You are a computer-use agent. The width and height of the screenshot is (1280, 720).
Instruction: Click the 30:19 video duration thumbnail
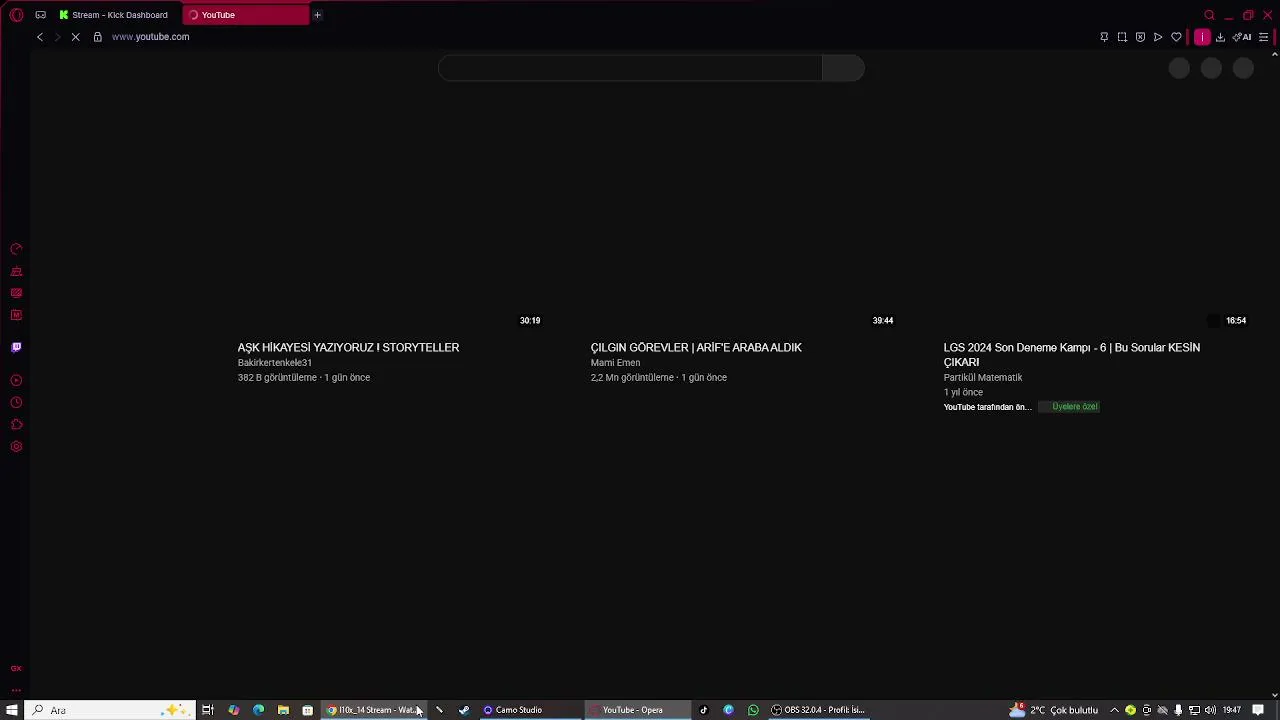530,320
